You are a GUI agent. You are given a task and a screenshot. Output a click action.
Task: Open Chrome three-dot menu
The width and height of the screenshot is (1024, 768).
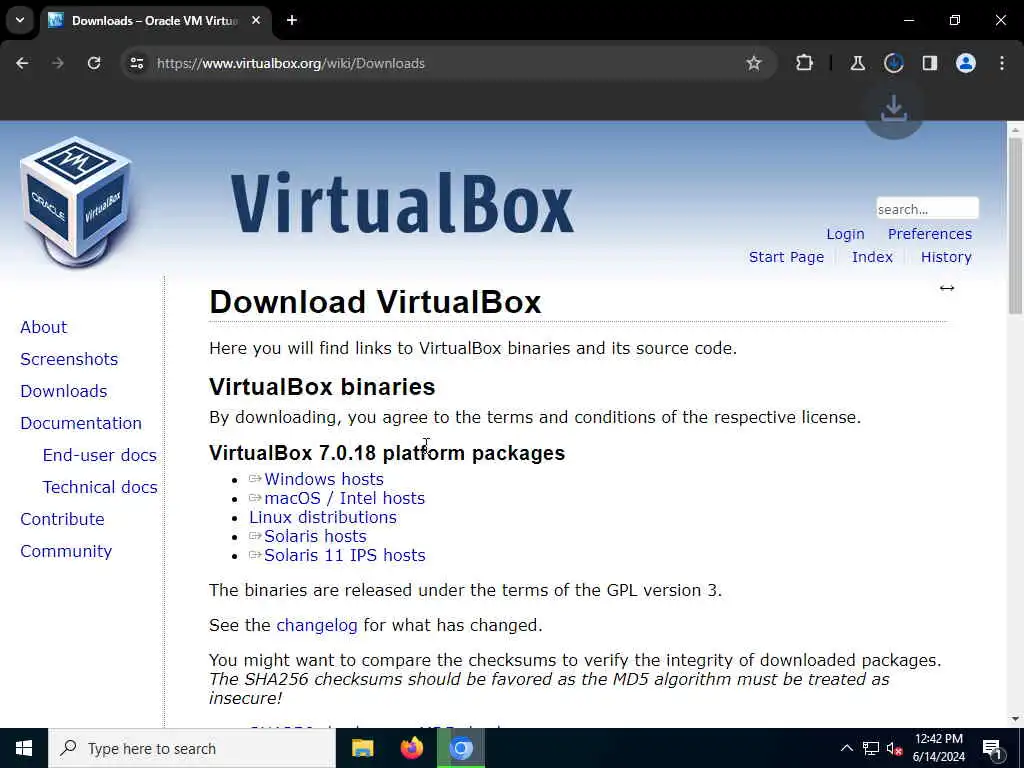coord(1002,63)
